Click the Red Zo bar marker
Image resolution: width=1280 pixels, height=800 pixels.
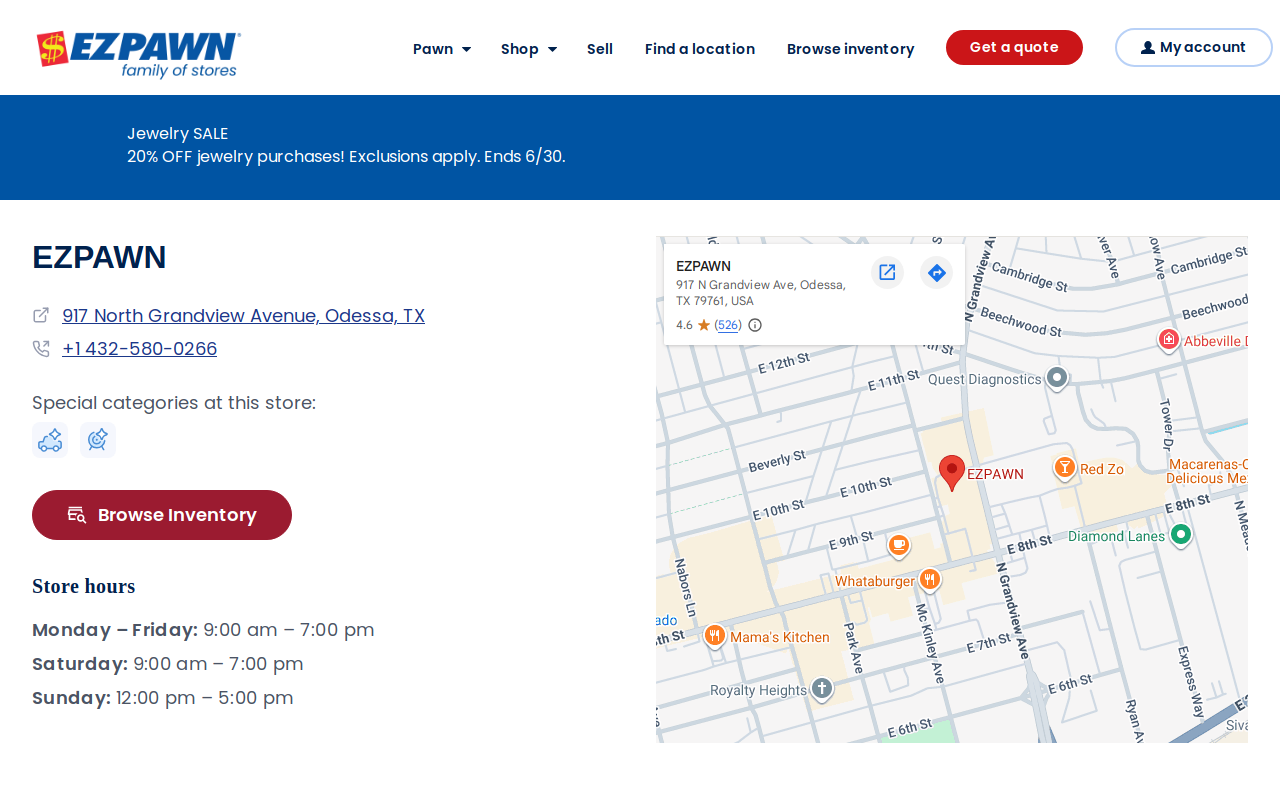[1065, 468]
